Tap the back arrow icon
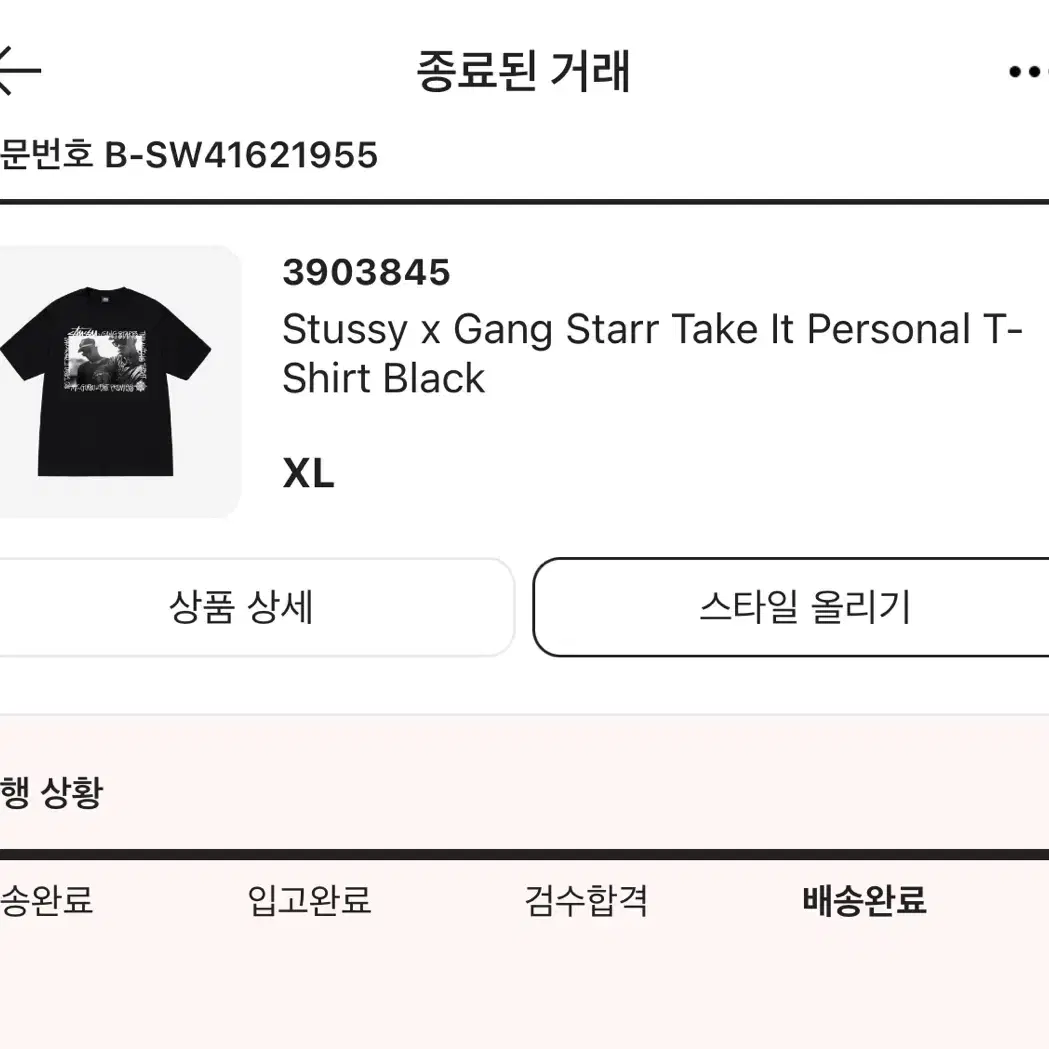 pos(18,72)
